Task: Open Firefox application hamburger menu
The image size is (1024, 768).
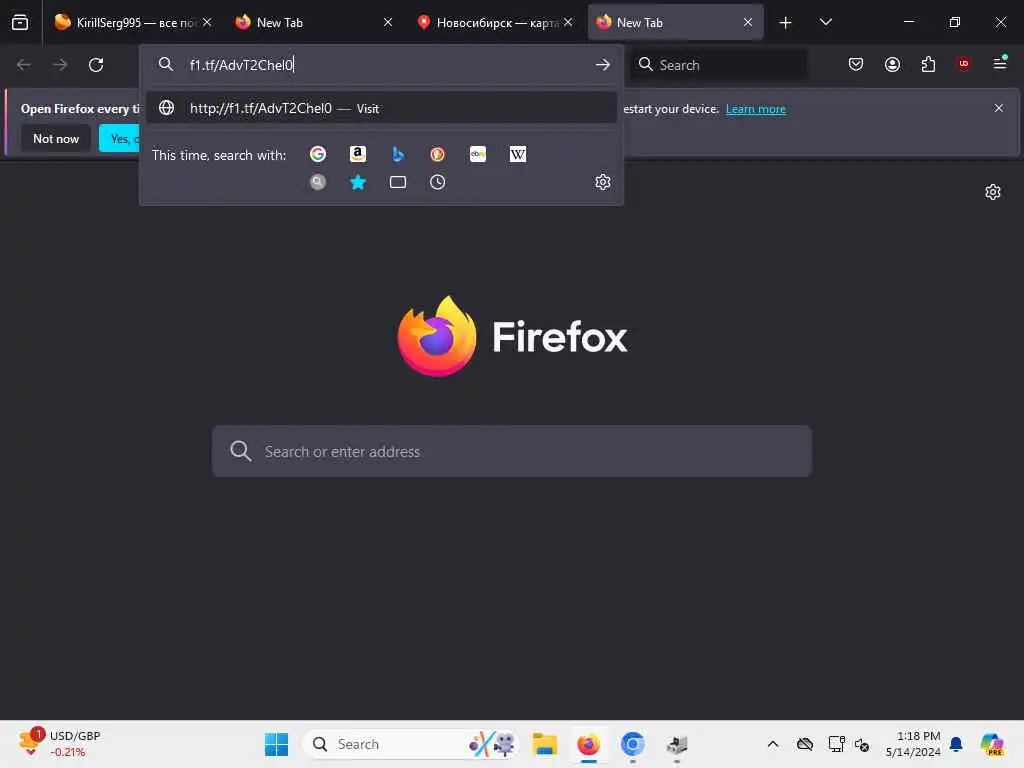Action: coord(1000,64)
